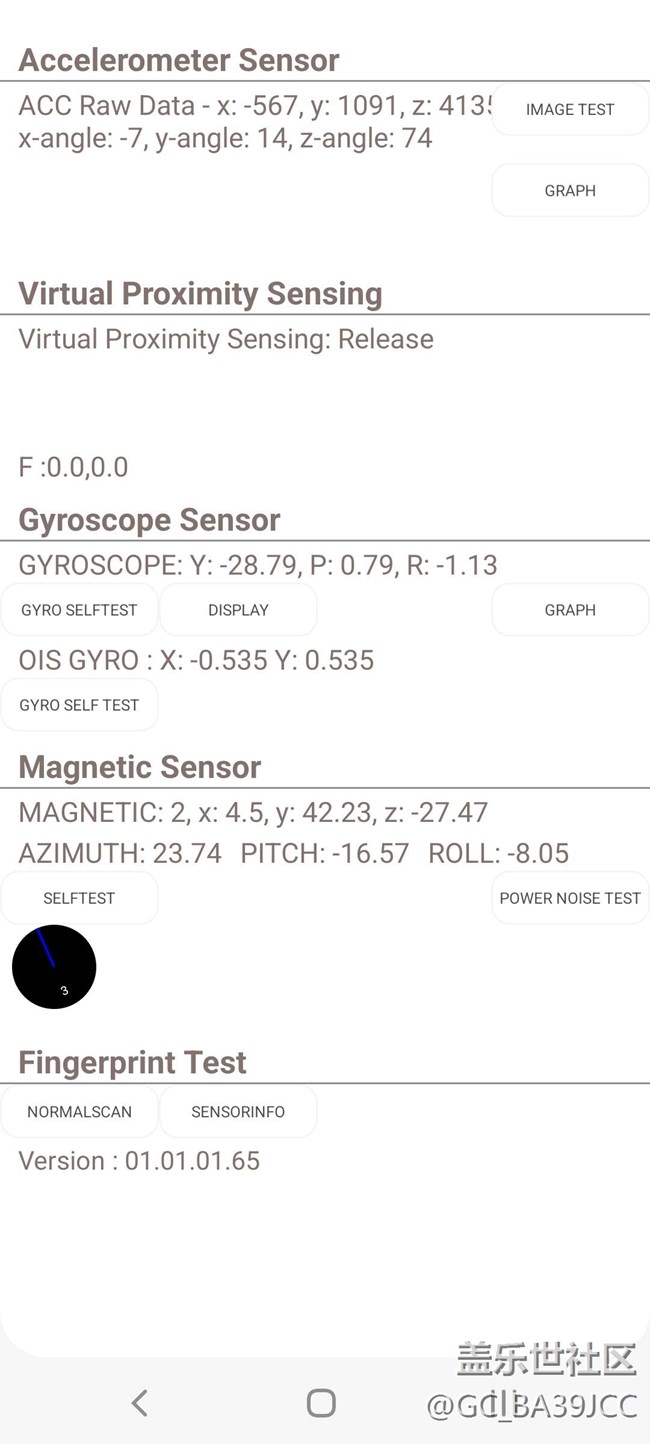Open fingerprint SENSORINFO
This screenshot has height=1444, width=650.
coord(238,1112)
